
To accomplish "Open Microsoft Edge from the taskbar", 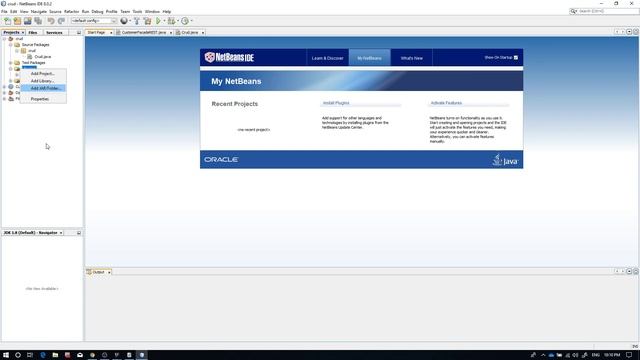I will [x=43, y=355].
